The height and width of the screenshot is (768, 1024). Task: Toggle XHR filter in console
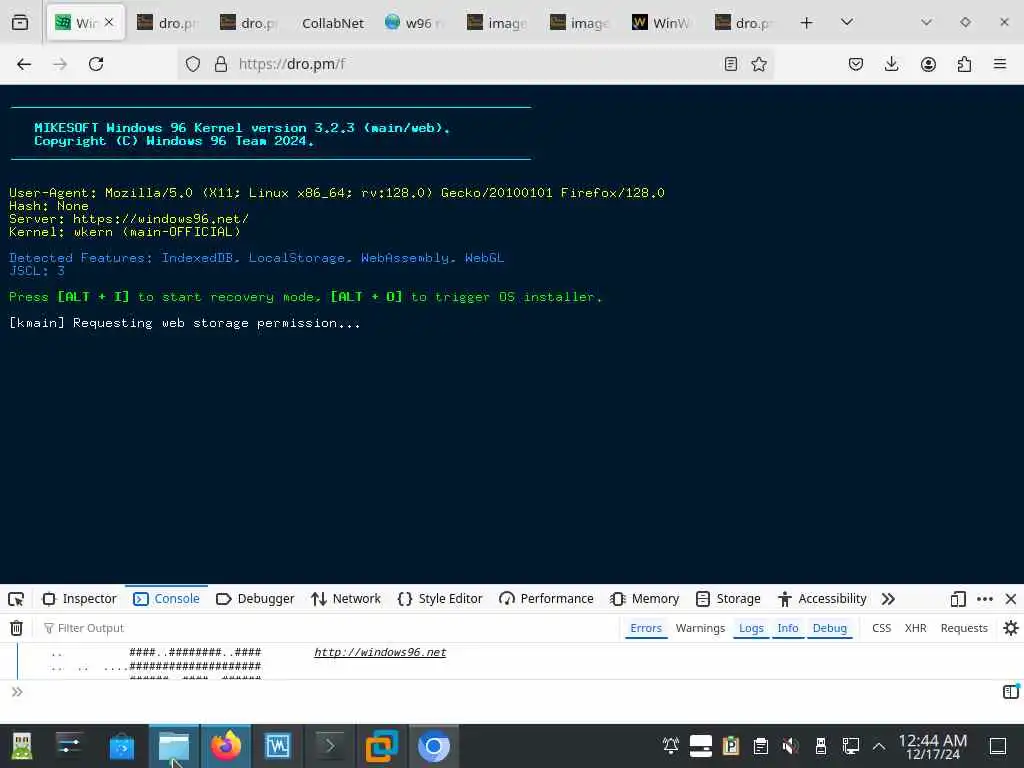click(x=915, y=628)
